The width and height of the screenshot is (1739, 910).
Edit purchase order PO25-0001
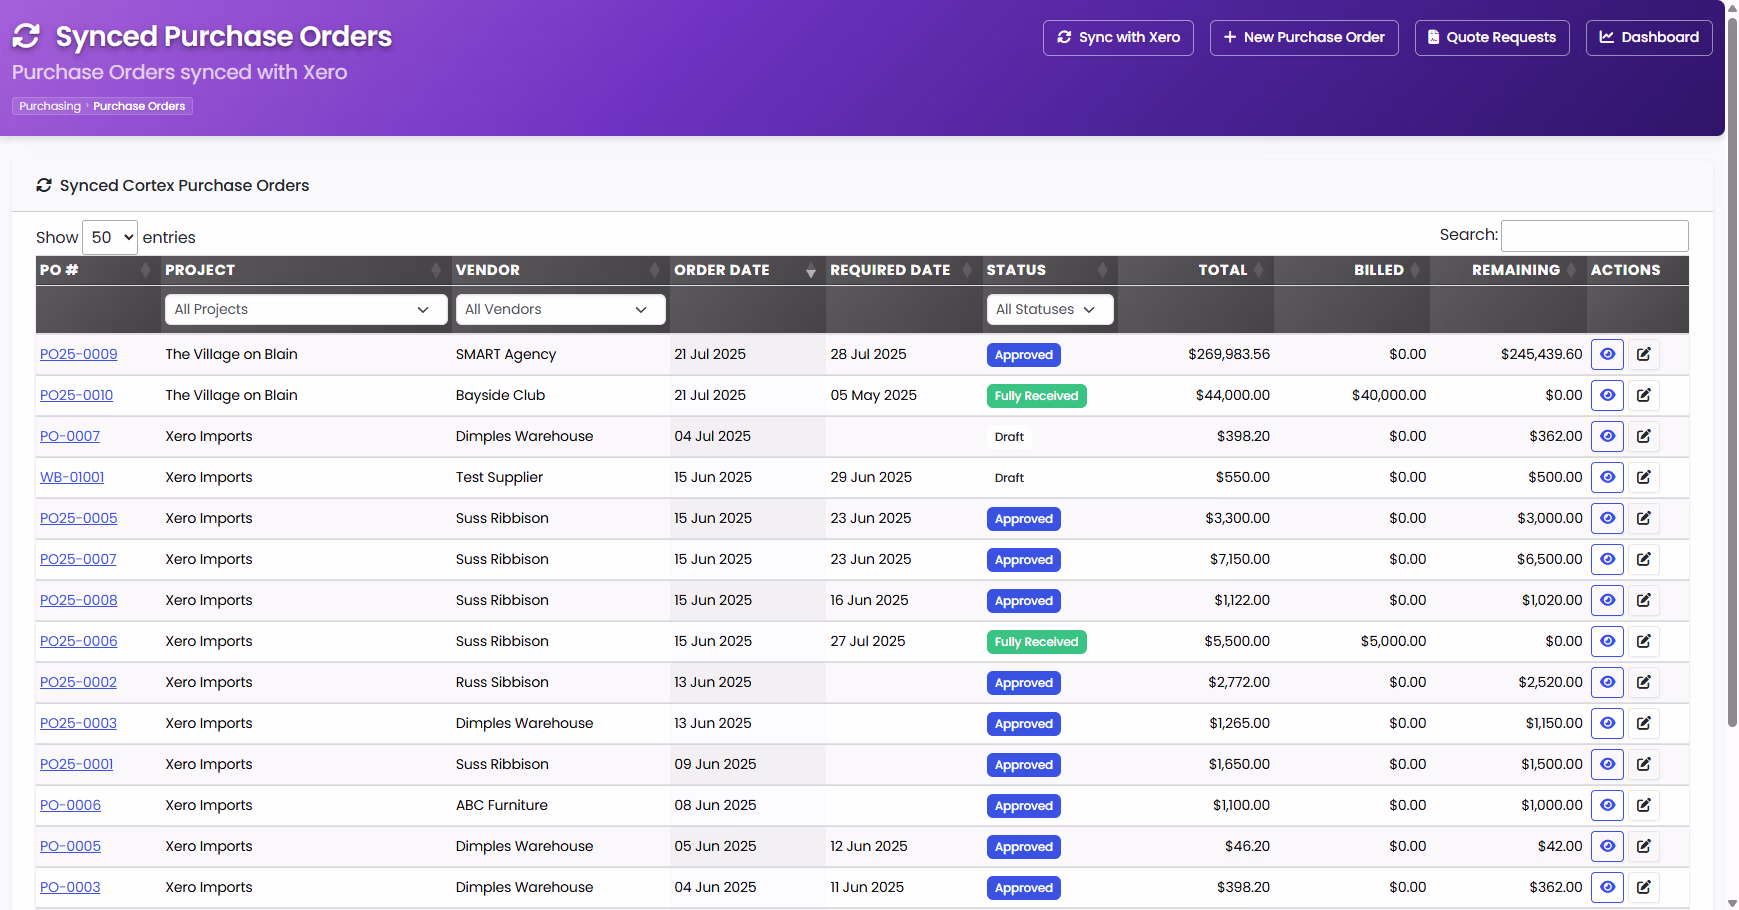point(1643,764)
